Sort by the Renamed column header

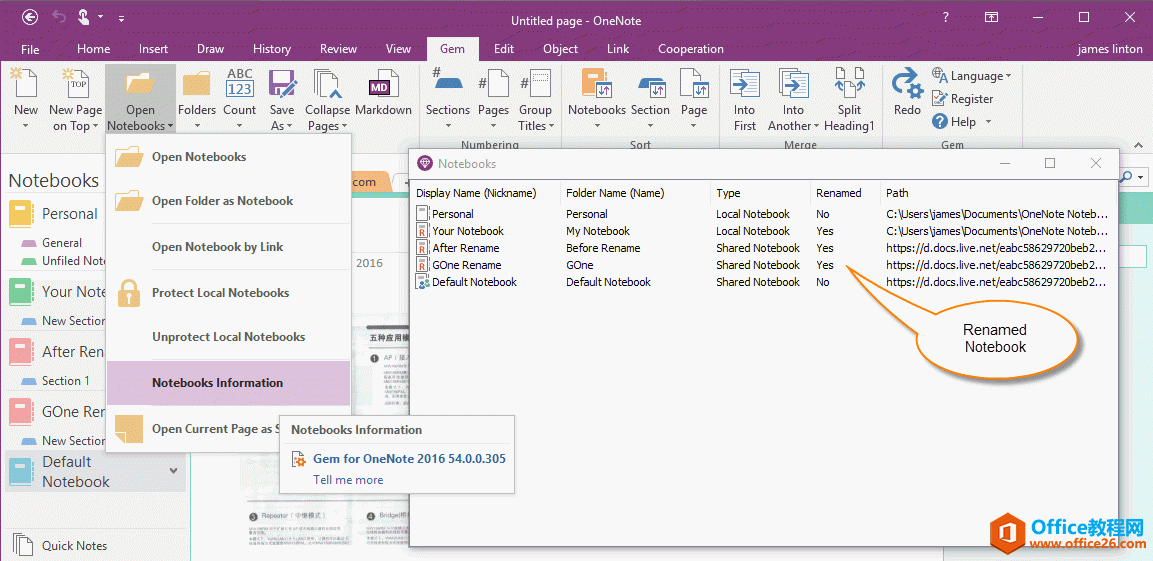pyautogui.click(x=846, y=193)
